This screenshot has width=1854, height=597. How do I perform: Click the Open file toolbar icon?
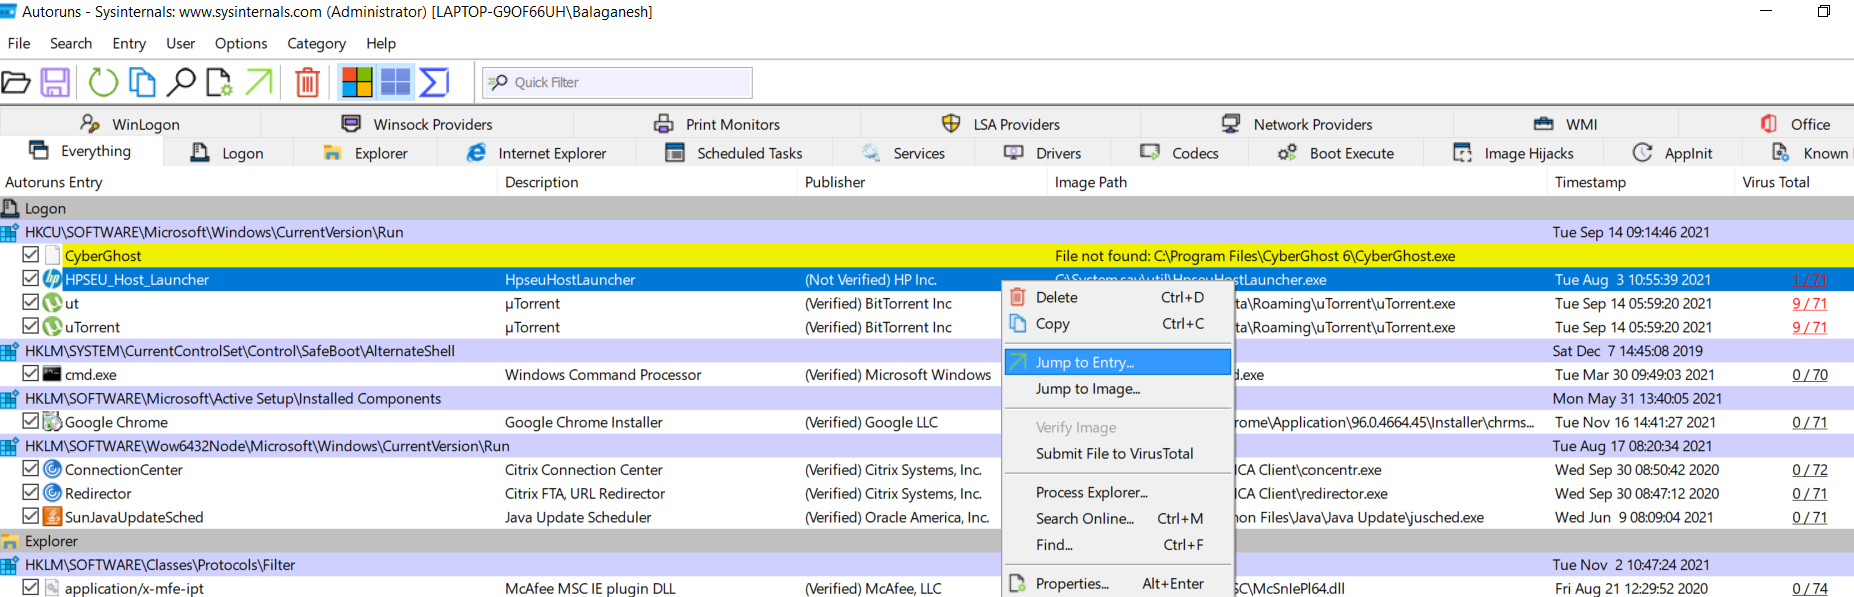point(15,82)
